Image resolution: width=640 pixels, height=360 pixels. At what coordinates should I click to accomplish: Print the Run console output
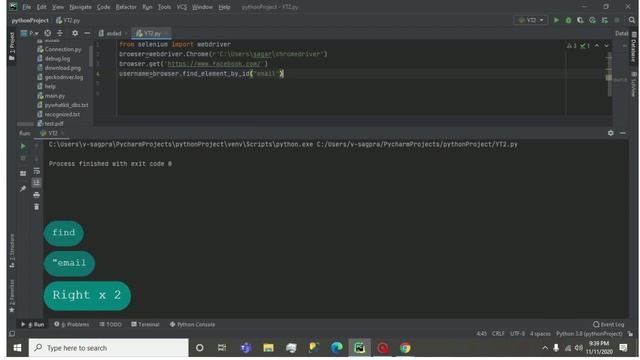click(x=36, y=195)
